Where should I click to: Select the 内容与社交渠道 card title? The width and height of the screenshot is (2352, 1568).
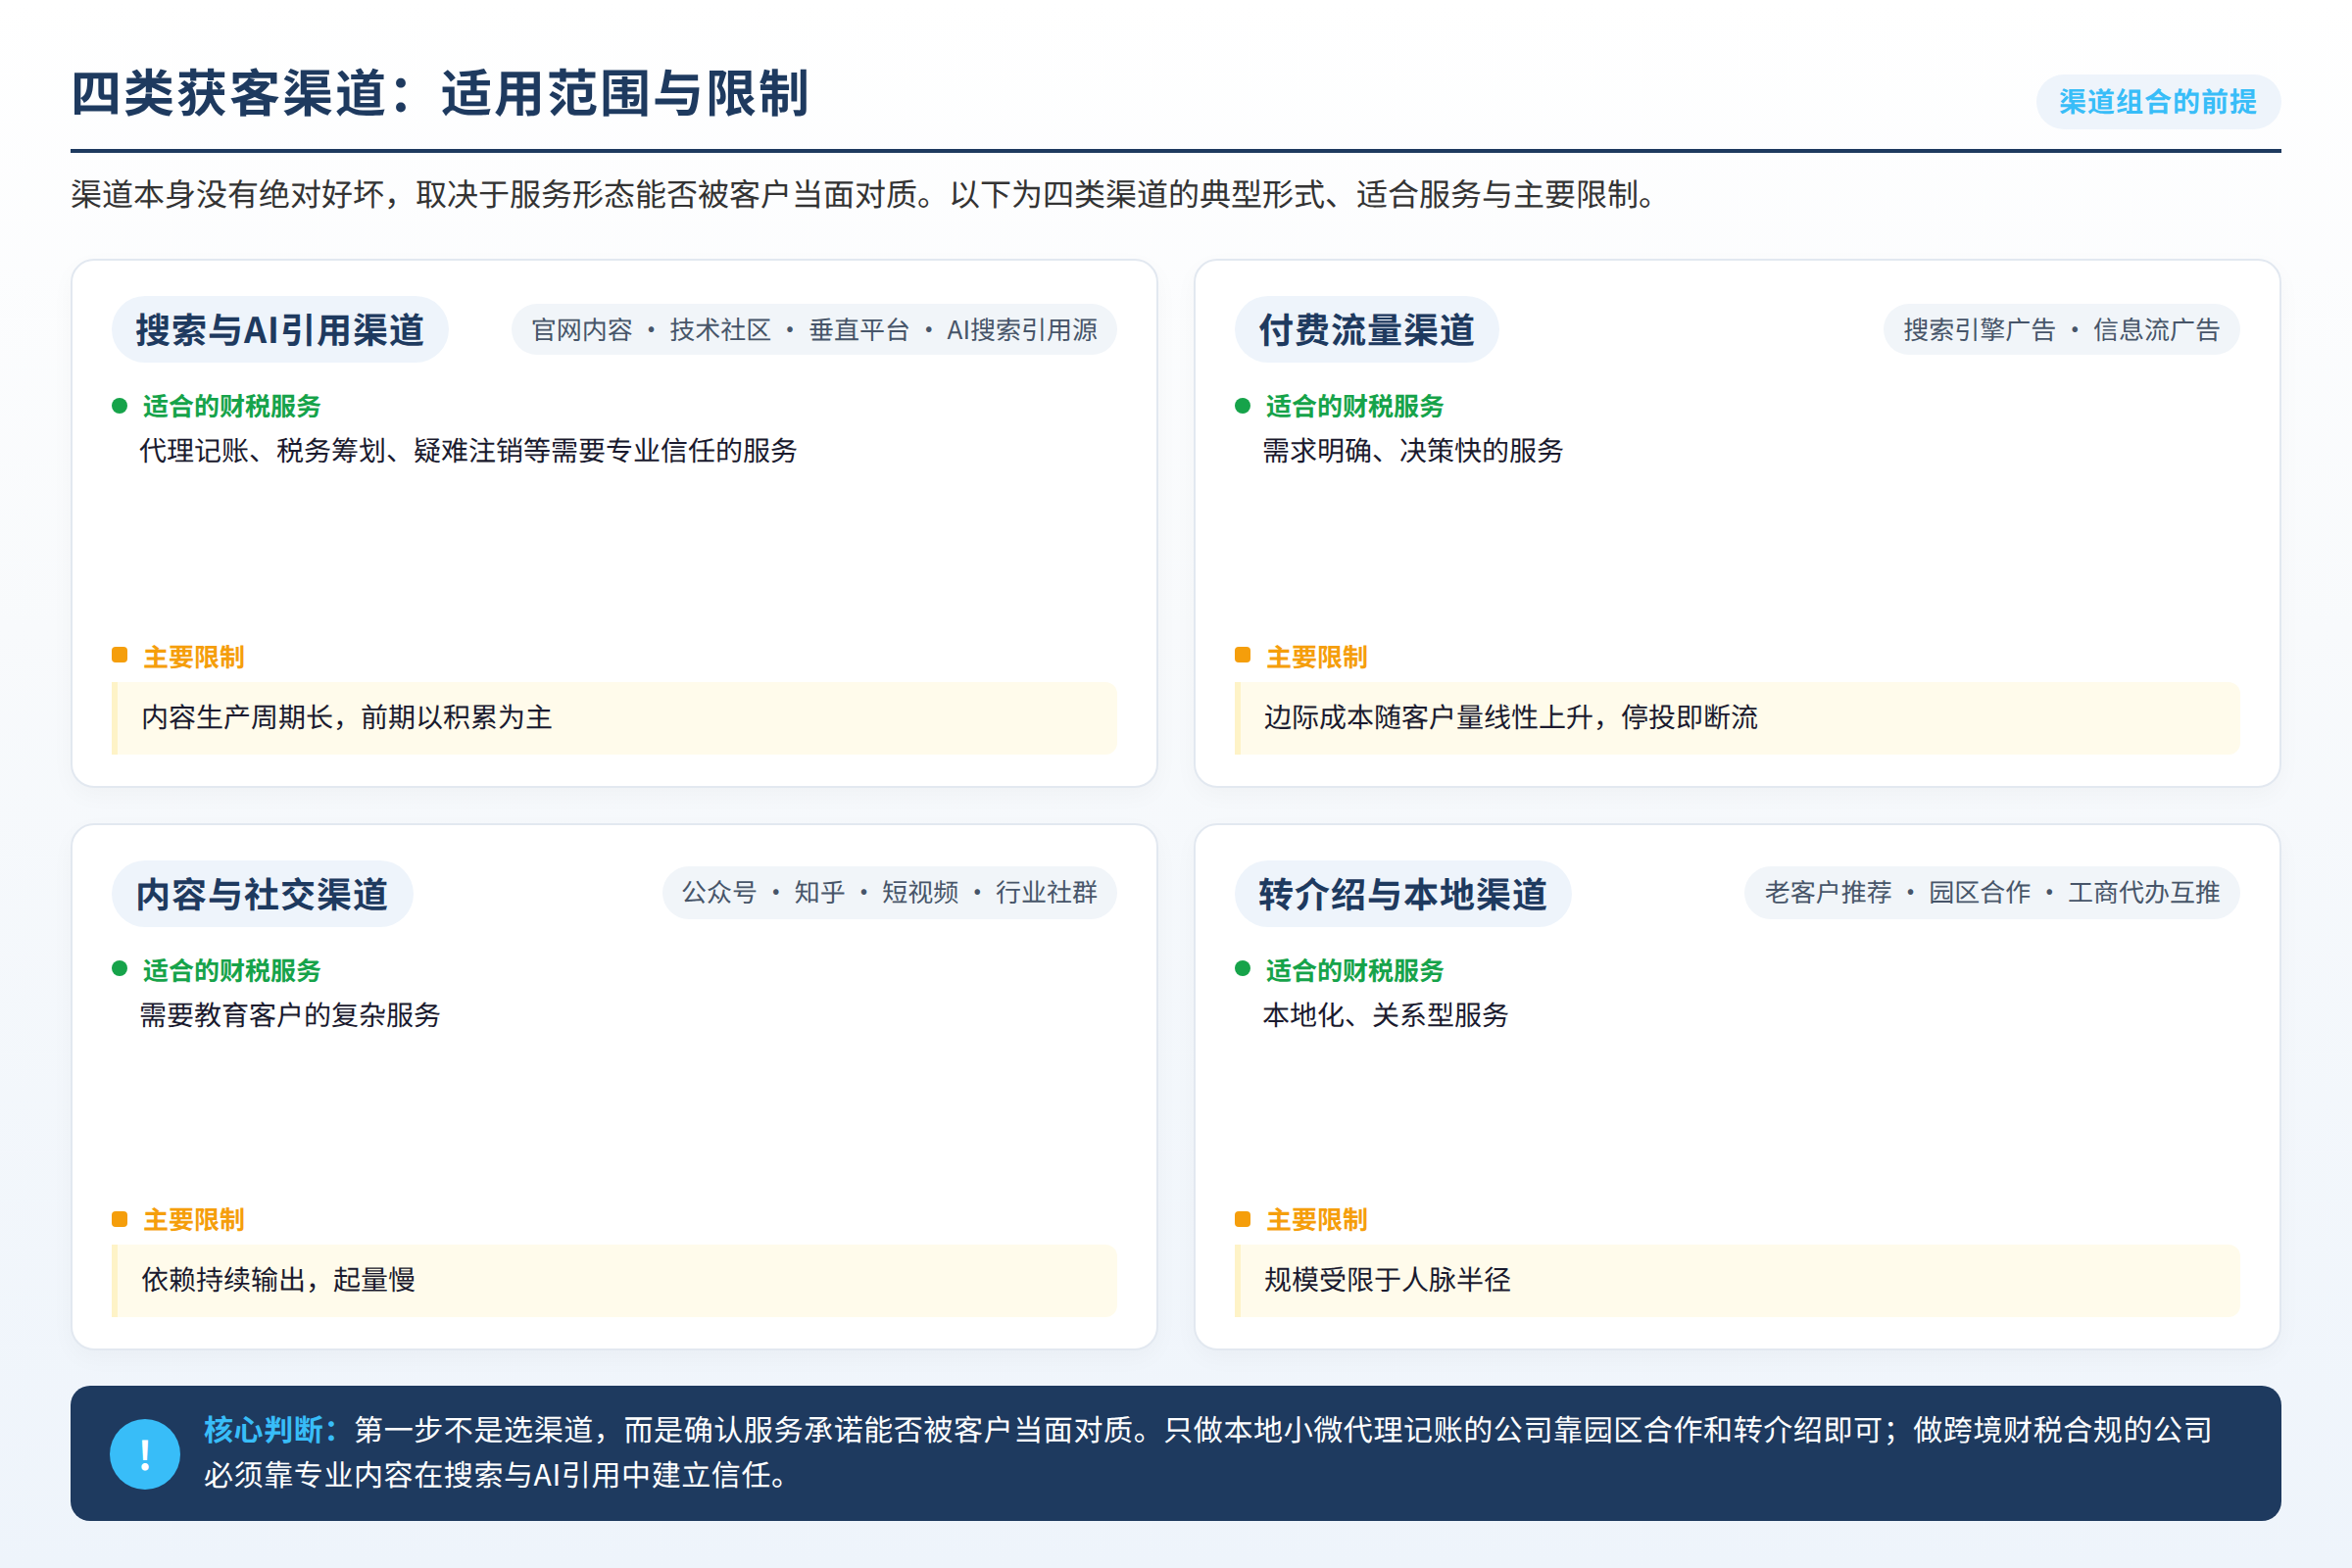(x=262, y=894)
